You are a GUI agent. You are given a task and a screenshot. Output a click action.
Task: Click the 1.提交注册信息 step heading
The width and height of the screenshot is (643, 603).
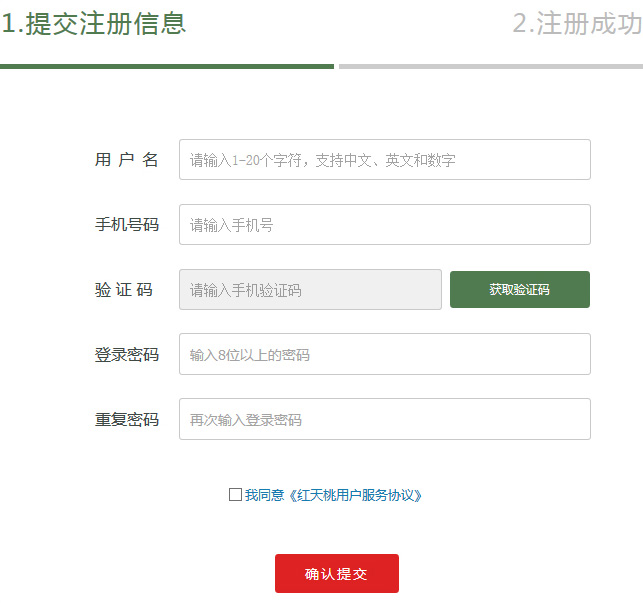(94, 24)
